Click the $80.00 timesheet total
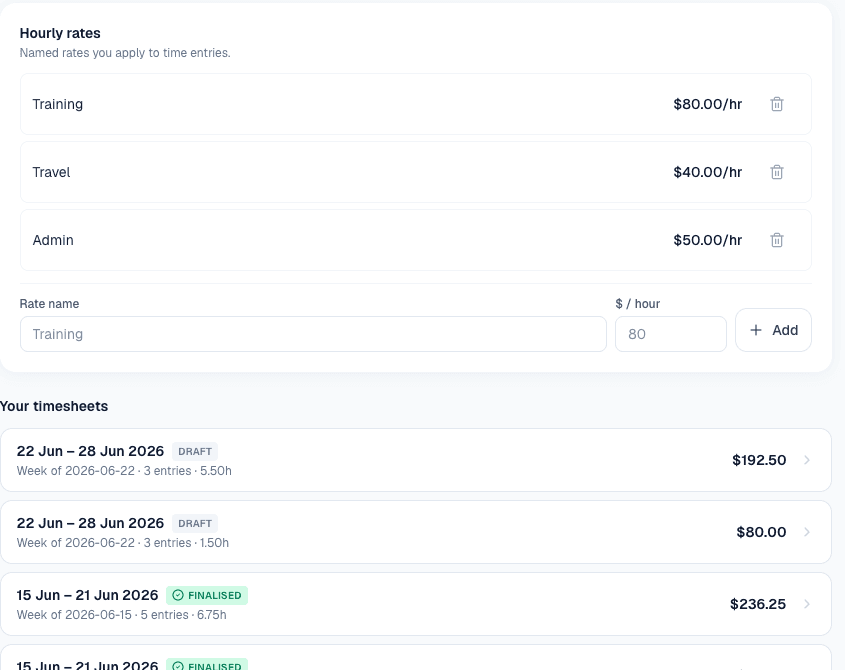This screenshot has height=670, width=845. coord(761,532)
